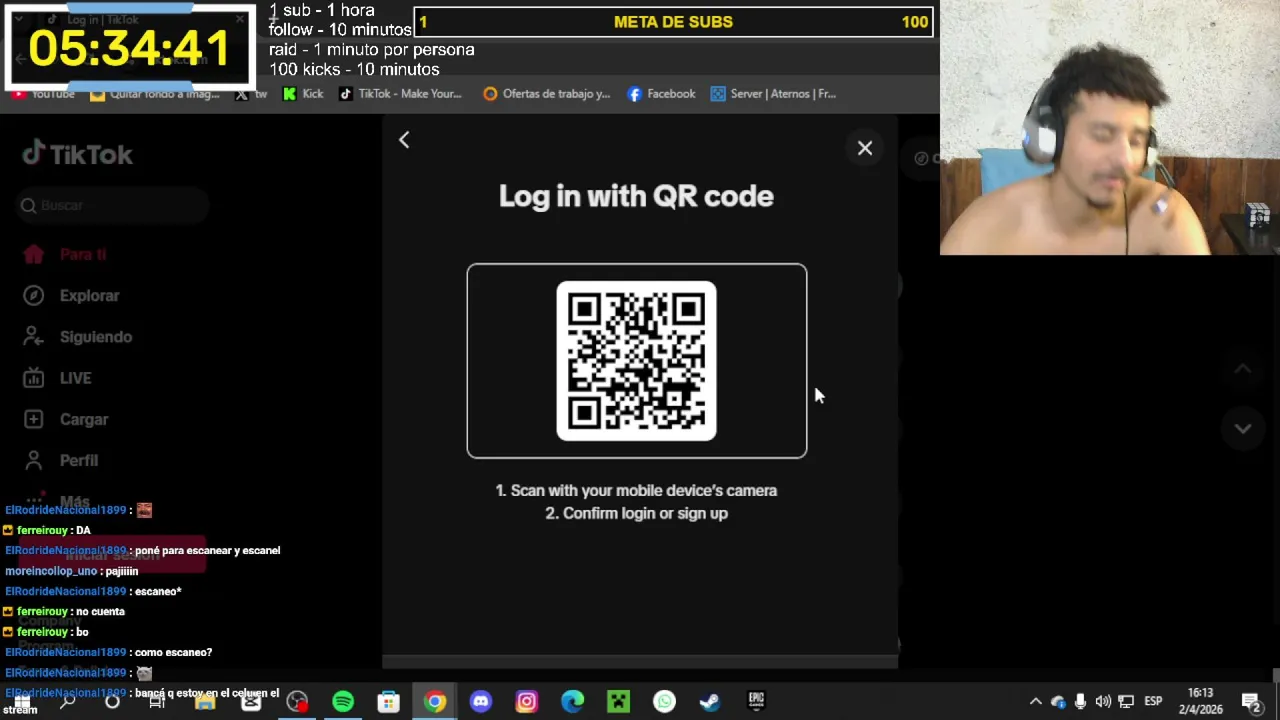This screenshot has height=720, width=1280.
Task: Open Steam from the taskbar
Action: (710, 702)
